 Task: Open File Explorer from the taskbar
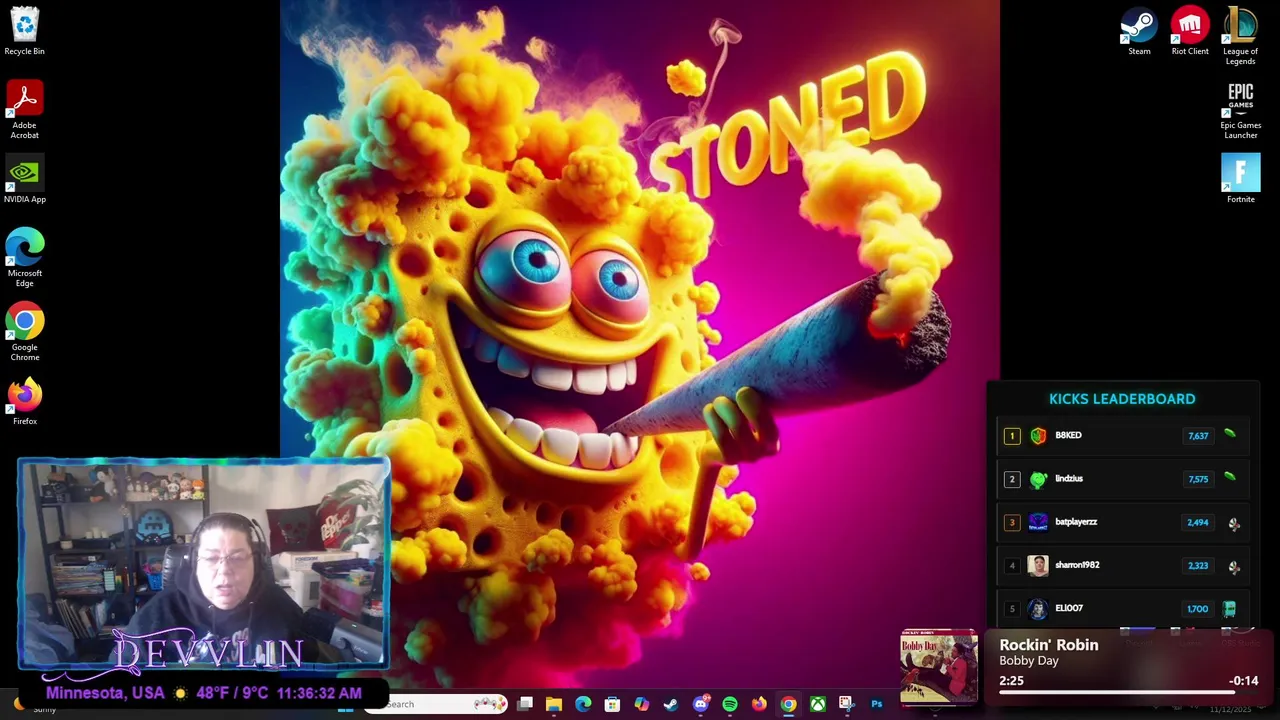[554, 704]
